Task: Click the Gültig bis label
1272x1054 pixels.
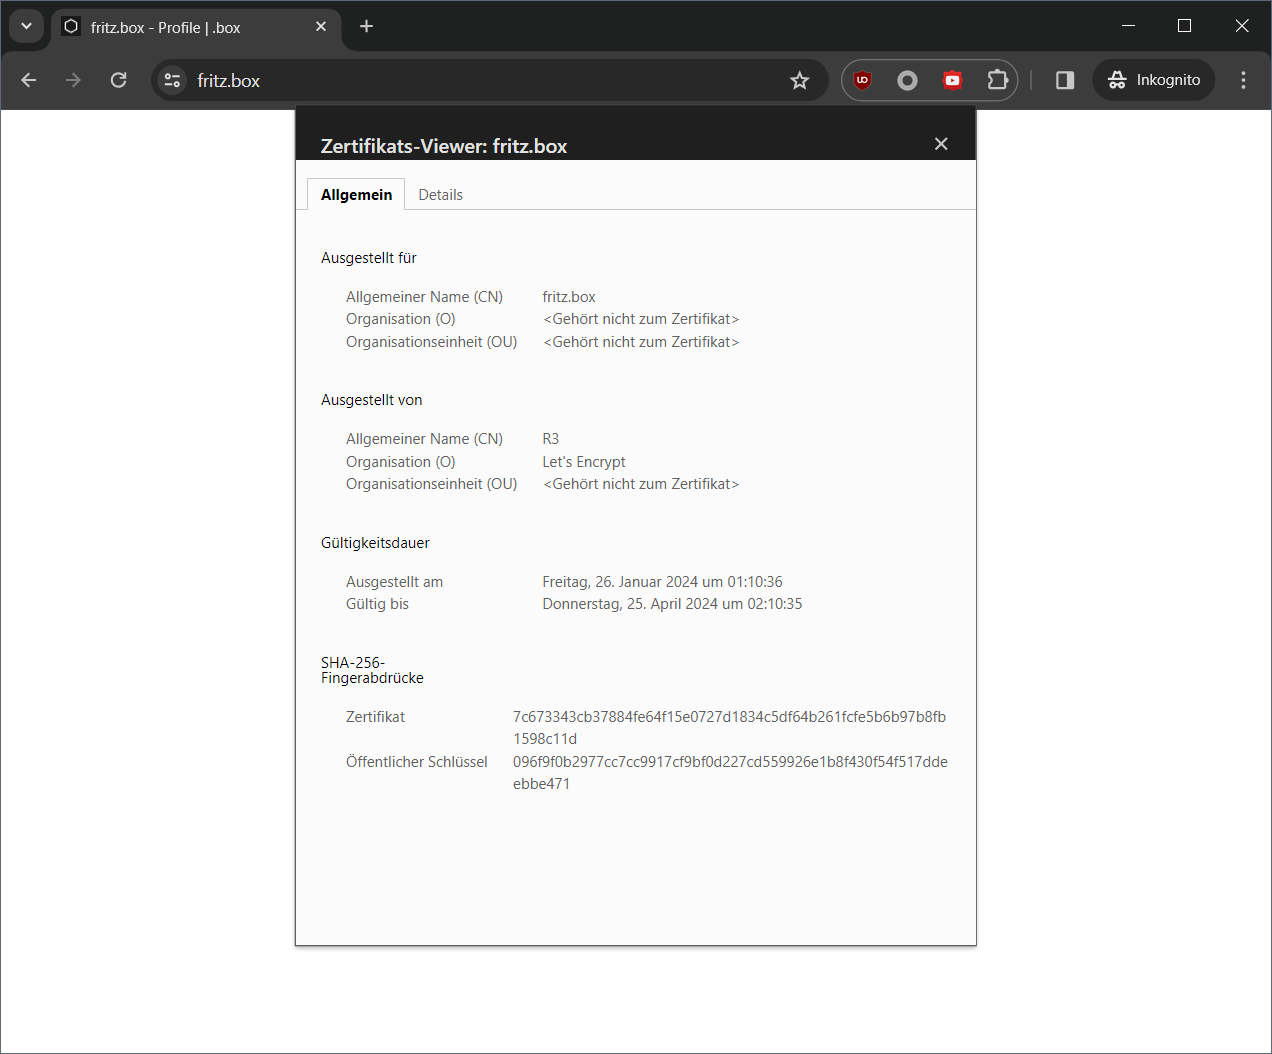Action: click(377, 604)
